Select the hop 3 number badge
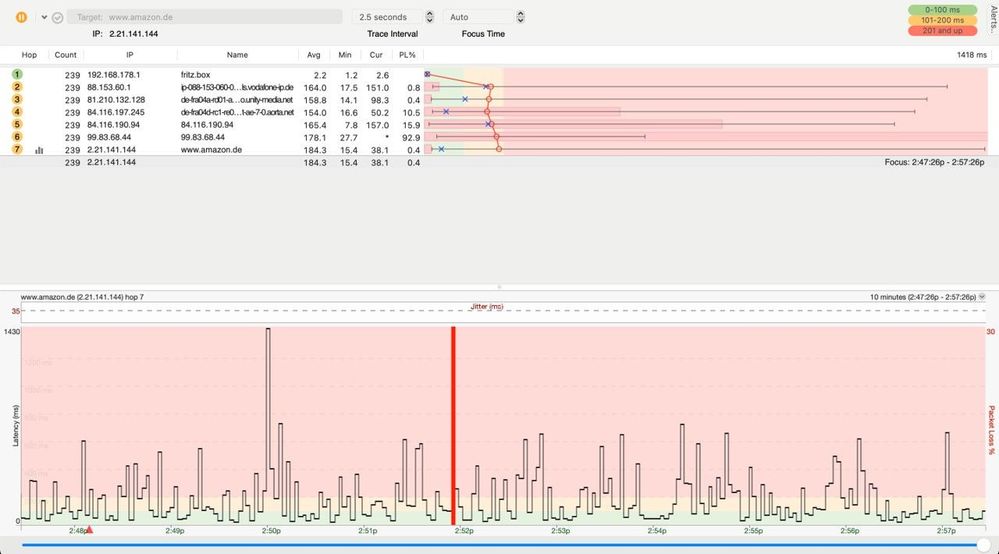 coord(17,99)
